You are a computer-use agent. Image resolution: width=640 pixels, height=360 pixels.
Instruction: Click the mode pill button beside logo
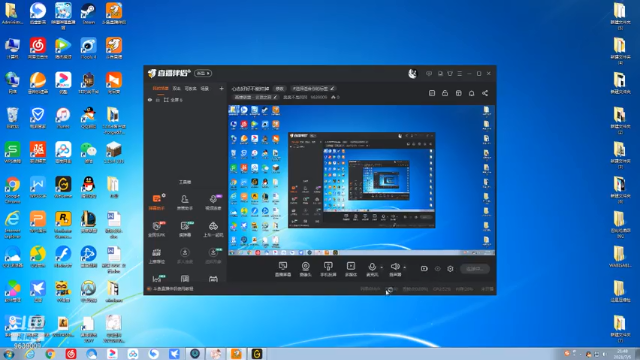203,73
